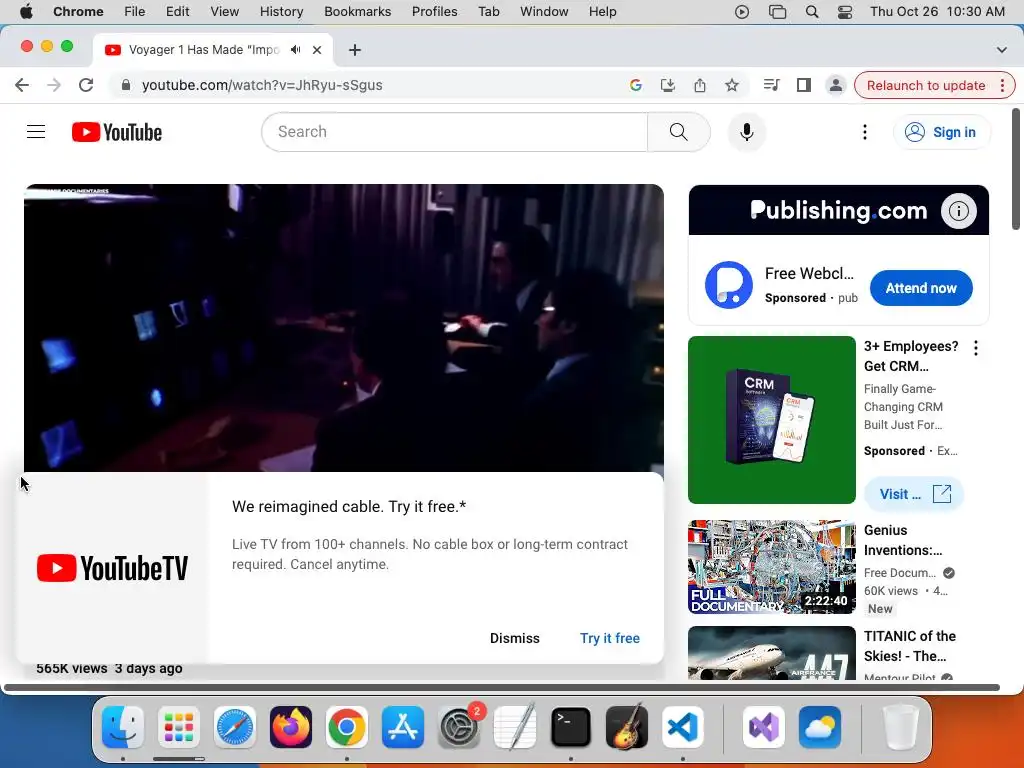
Task: Open Publishing.com round logo
Action: coord(729,285)
